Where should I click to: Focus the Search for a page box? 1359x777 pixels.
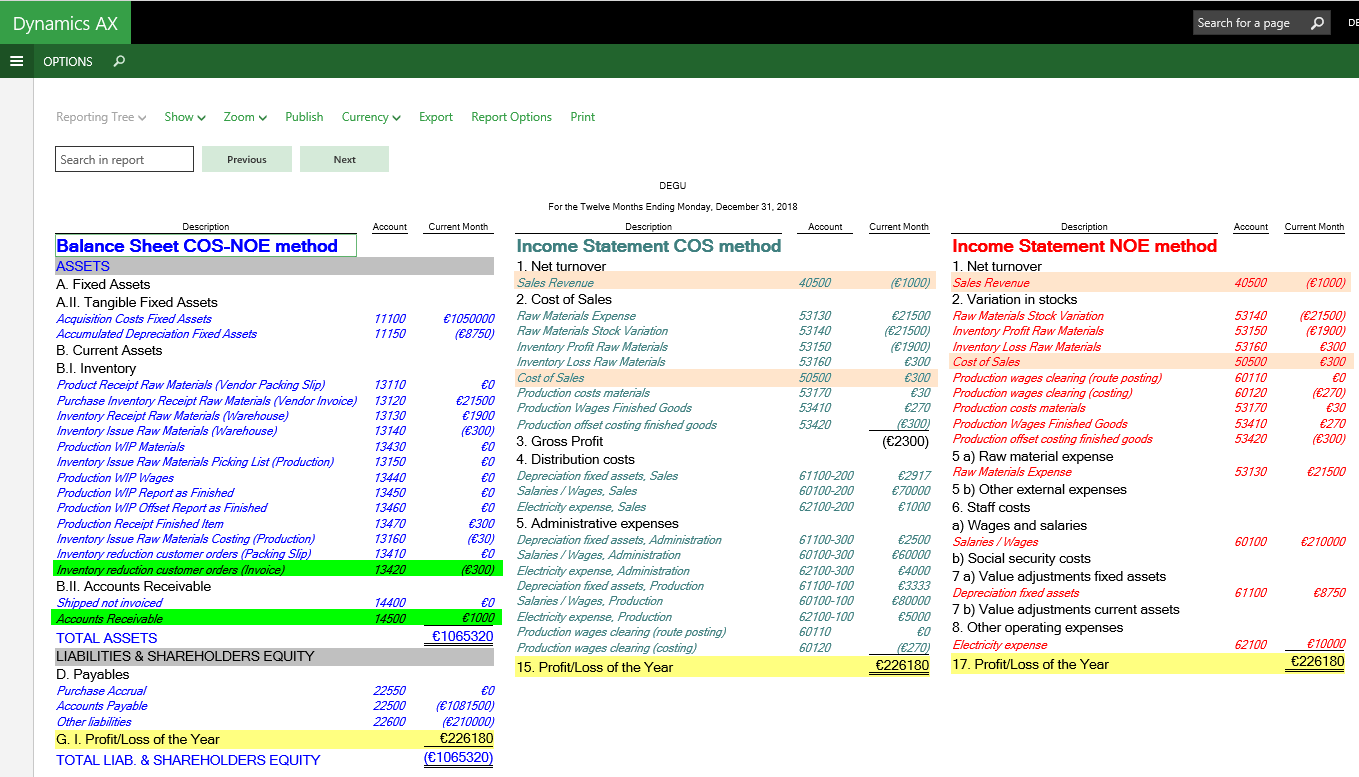click(x=1250, y=23)
